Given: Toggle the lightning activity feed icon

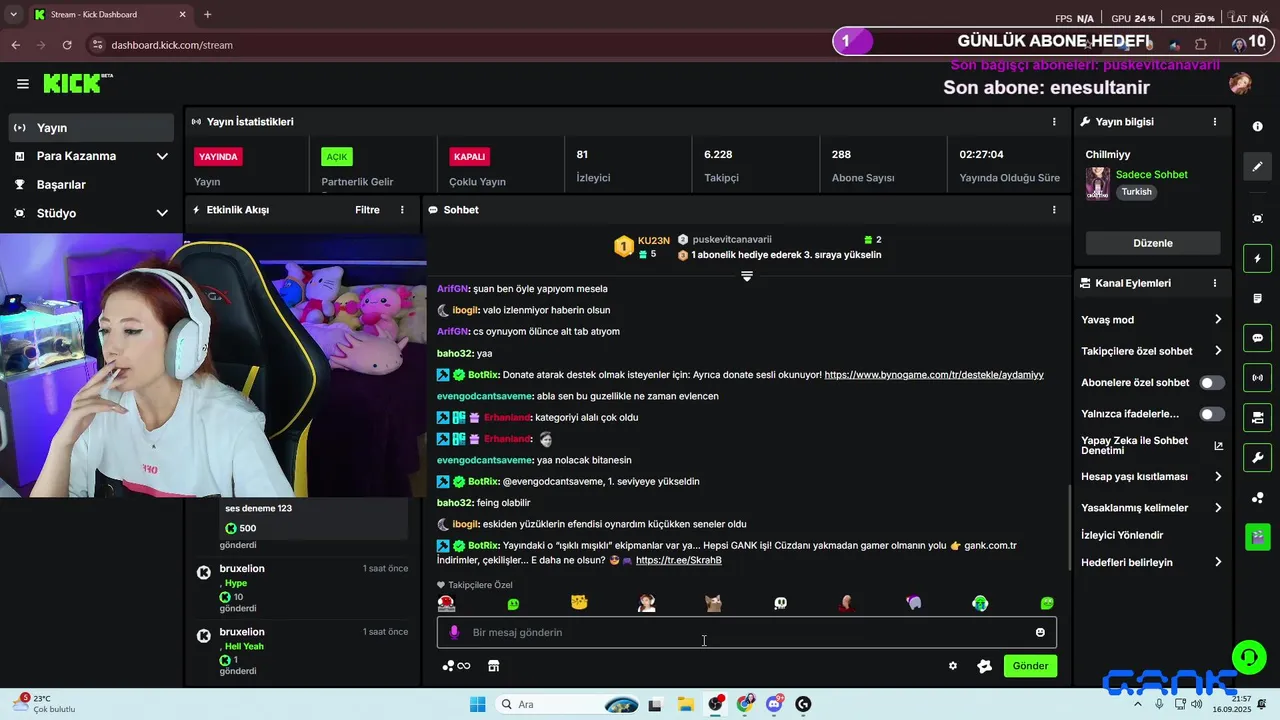Looking at the screenshot, I should click(x=1257, y=259).
